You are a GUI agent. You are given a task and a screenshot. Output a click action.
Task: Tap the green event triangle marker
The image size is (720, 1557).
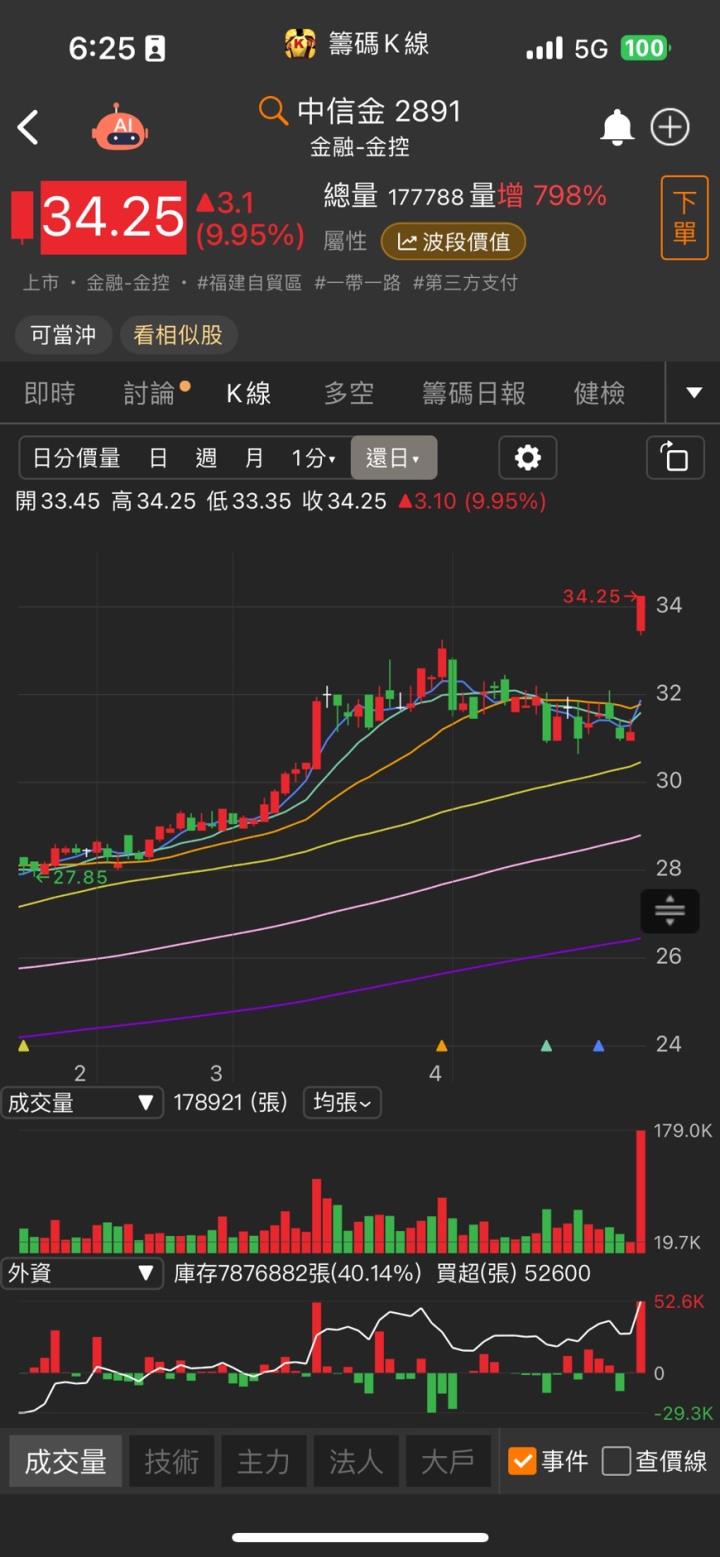[546, 1046]
